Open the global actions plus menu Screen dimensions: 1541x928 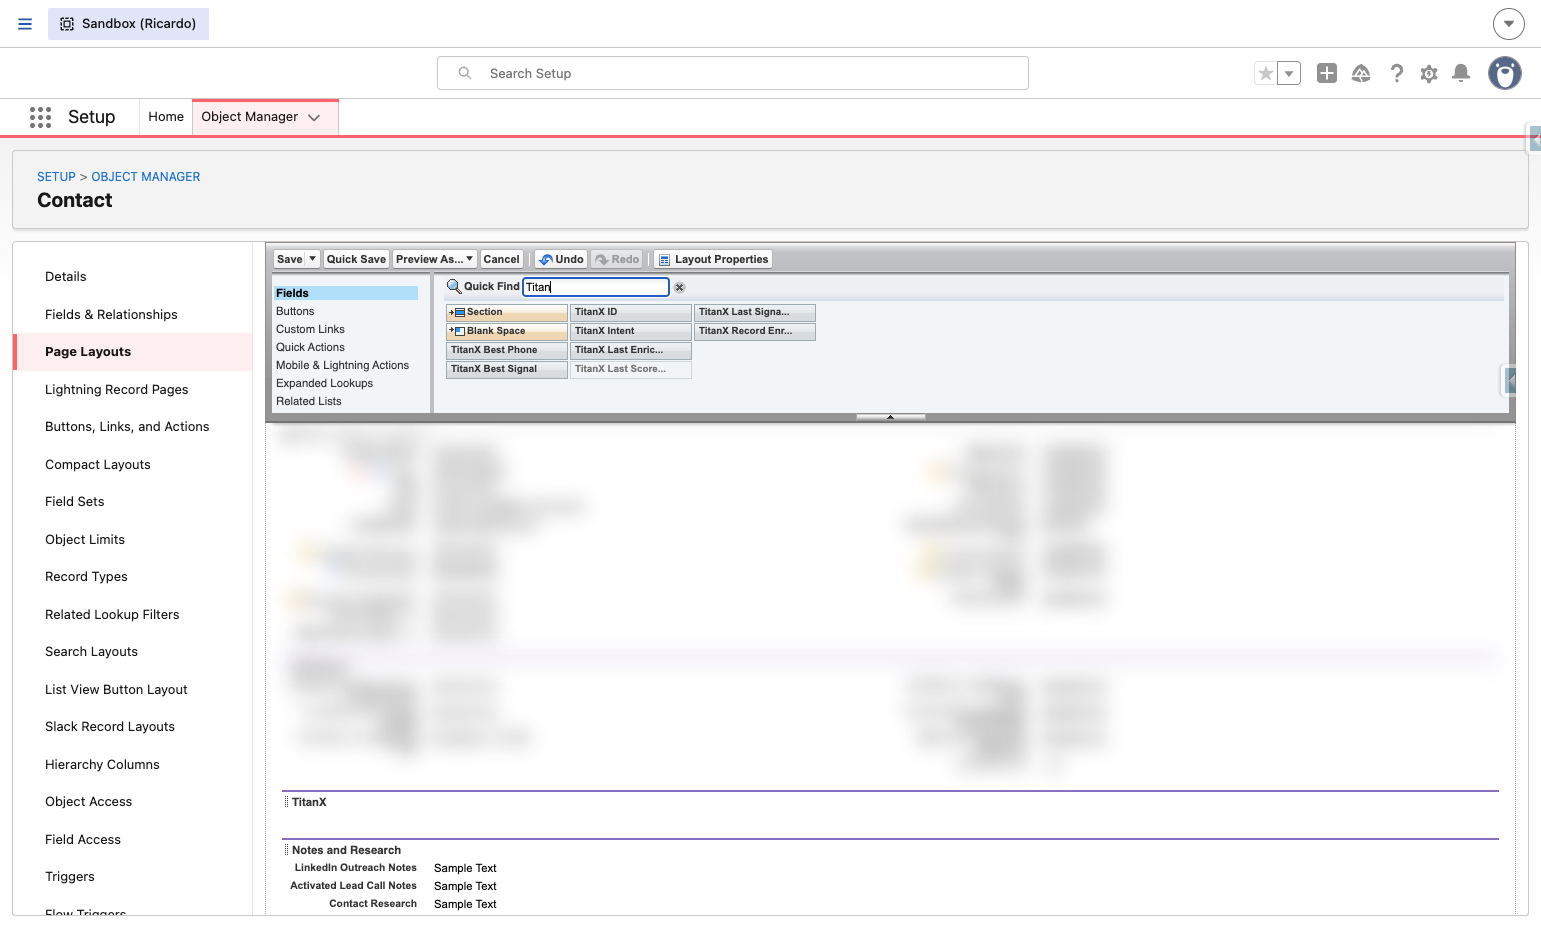1327,73
